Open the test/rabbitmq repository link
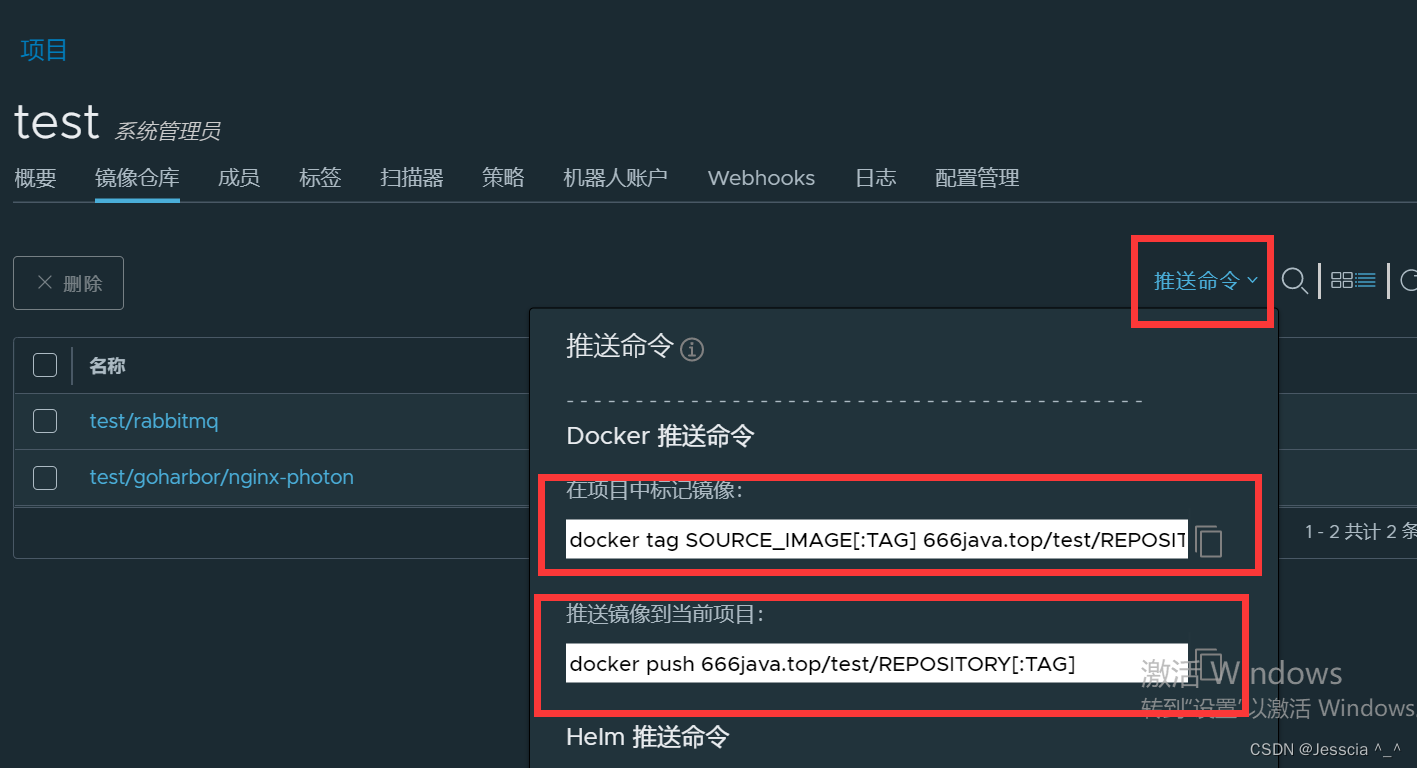Screen dimensions: 1417x768 154,421
